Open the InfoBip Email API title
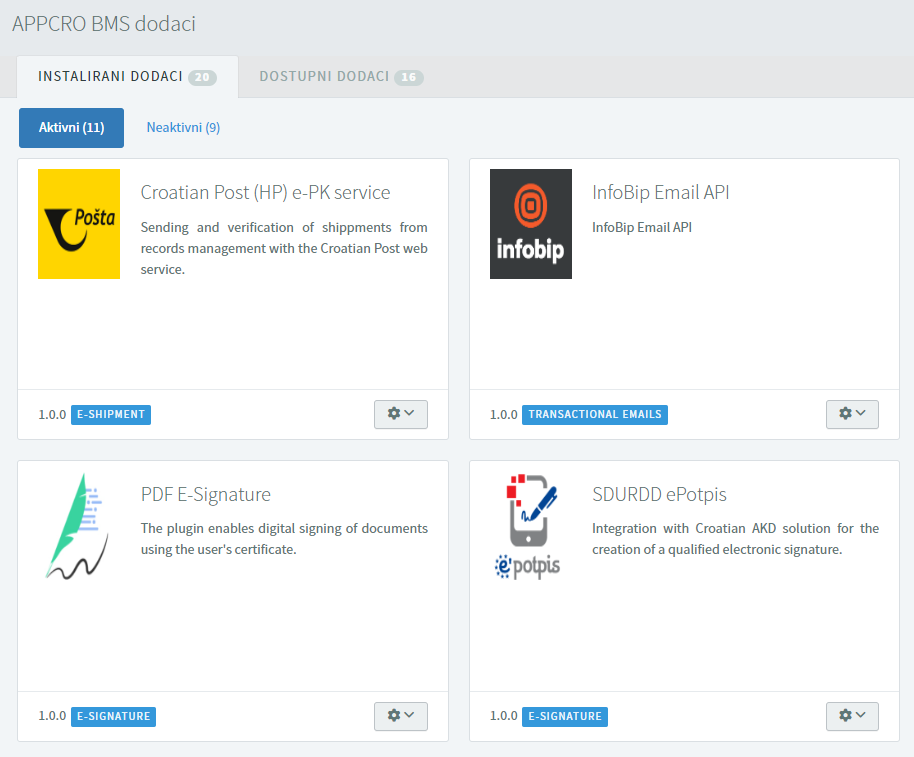The width and height of the screenshot is (914, 757). pyautogui.click(x=660, y=192)
